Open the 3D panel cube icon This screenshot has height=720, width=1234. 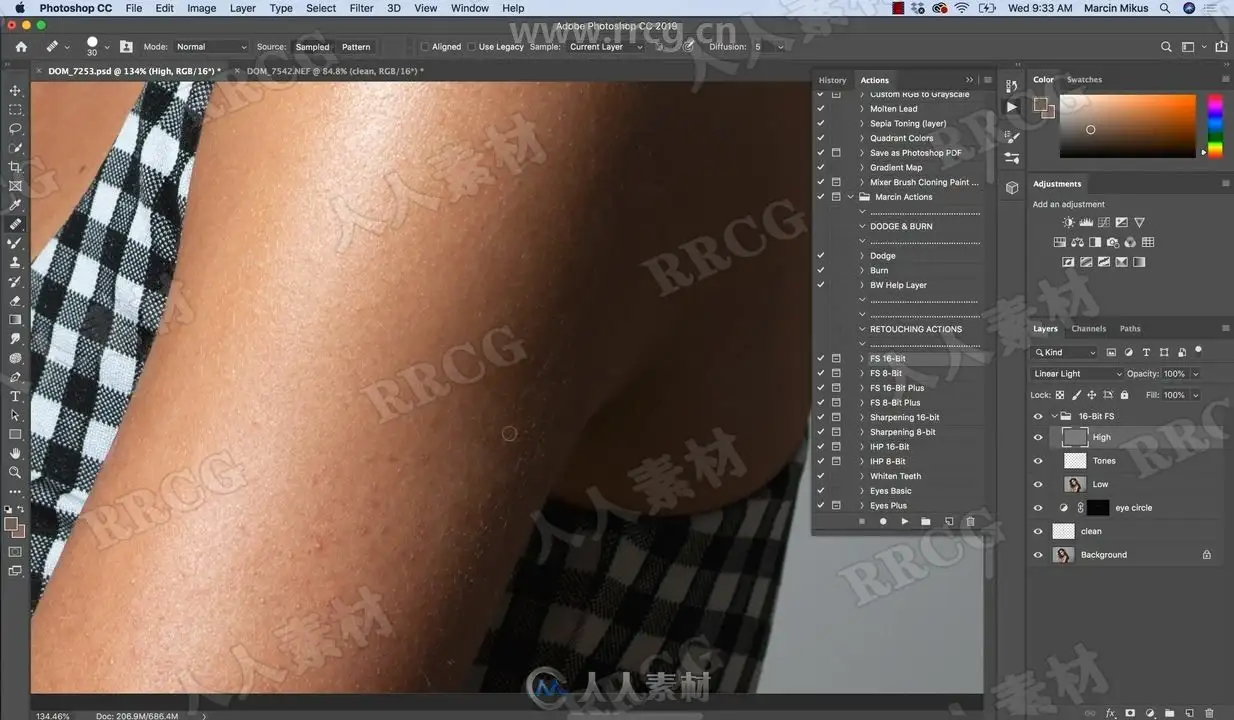(x=1012, y=187)
